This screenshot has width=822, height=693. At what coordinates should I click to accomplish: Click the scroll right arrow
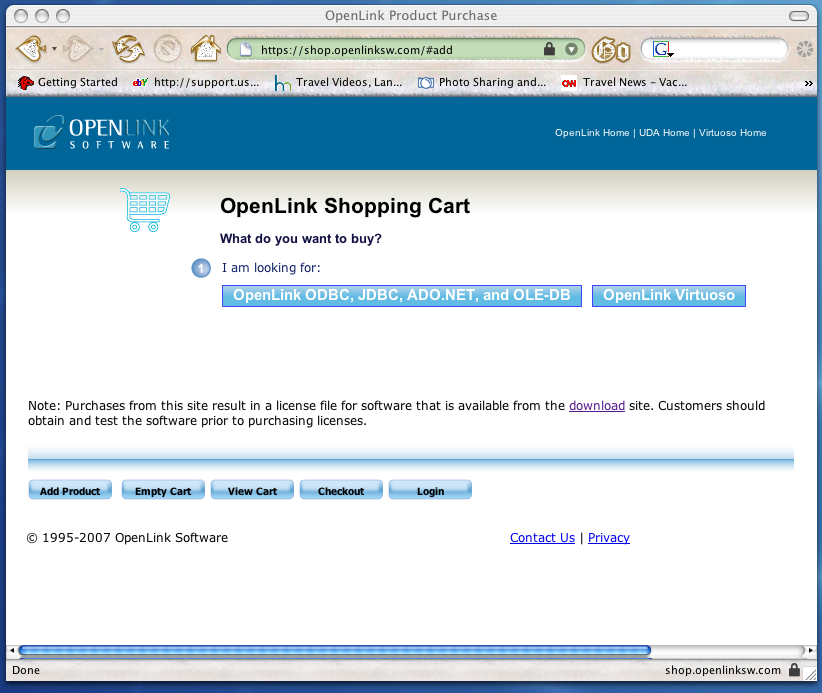click(810, 651)
